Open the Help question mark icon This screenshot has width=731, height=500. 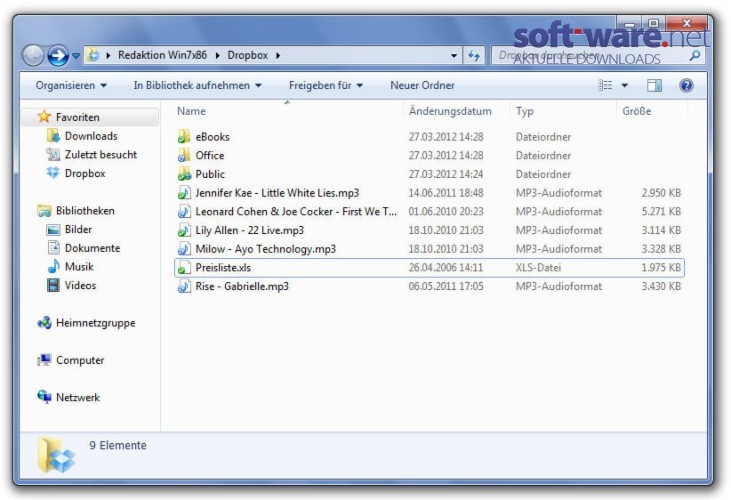pos(686,85)
